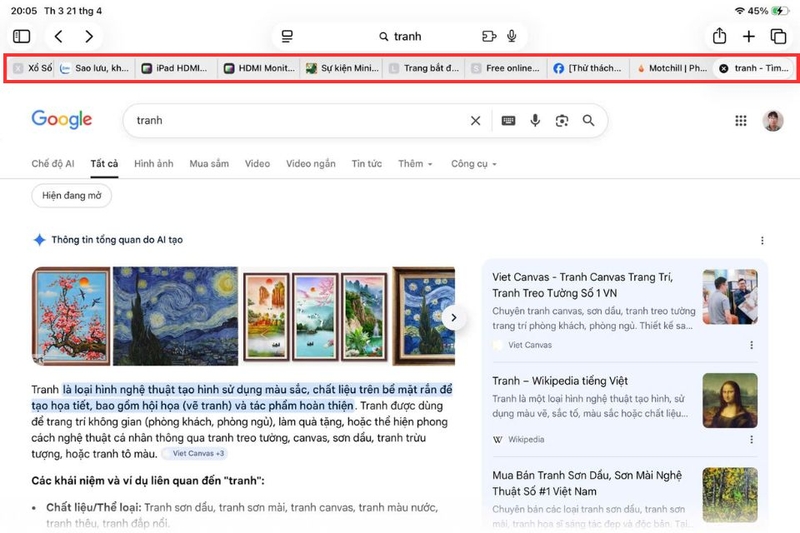This screenshot has height=533, width=800.
Task: Open Tranh – Wikipedia tiếng Việt link
Action: (x=560, y=381)
